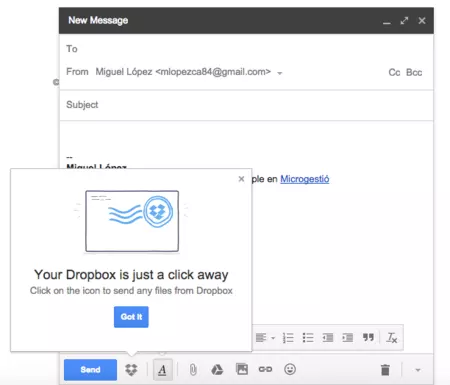Click the Subject field
This screenshot has width=450, height=385.
[x=246, y=105]
